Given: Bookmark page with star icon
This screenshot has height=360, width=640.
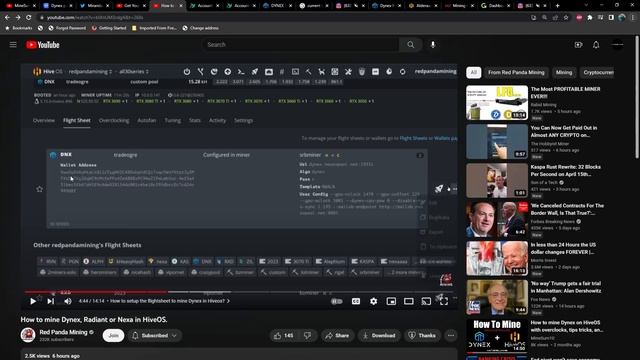Looking at the screenshot, I should click(566, 18).
